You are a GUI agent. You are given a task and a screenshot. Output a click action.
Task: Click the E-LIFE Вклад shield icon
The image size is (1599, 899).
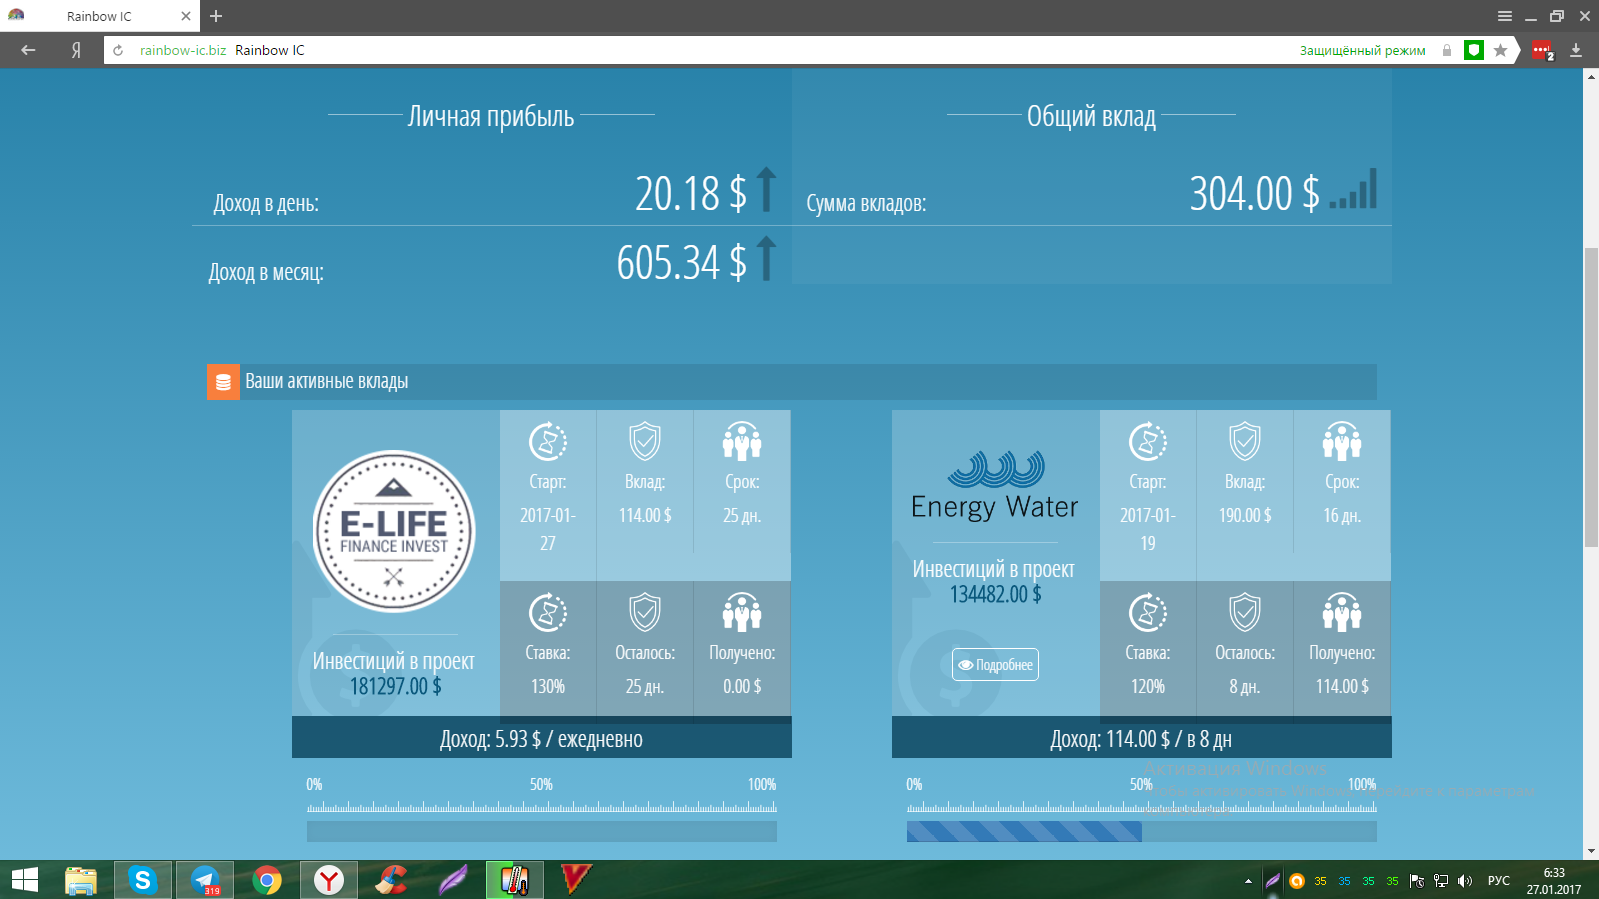tap(645, 441)
